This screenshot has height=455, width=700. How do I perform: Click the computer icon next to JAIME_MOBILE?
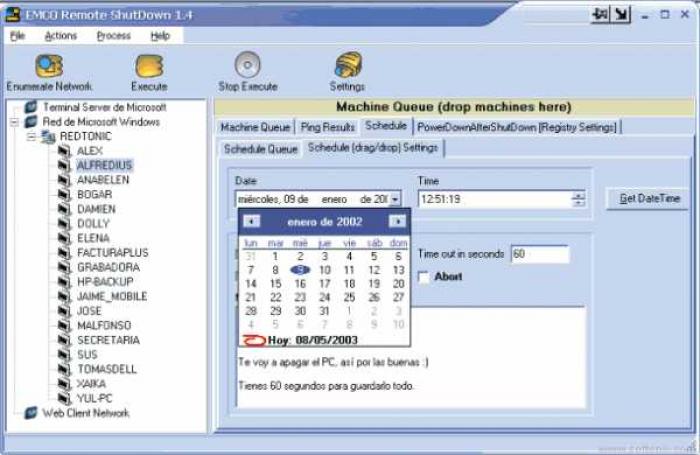click(64, 296)
